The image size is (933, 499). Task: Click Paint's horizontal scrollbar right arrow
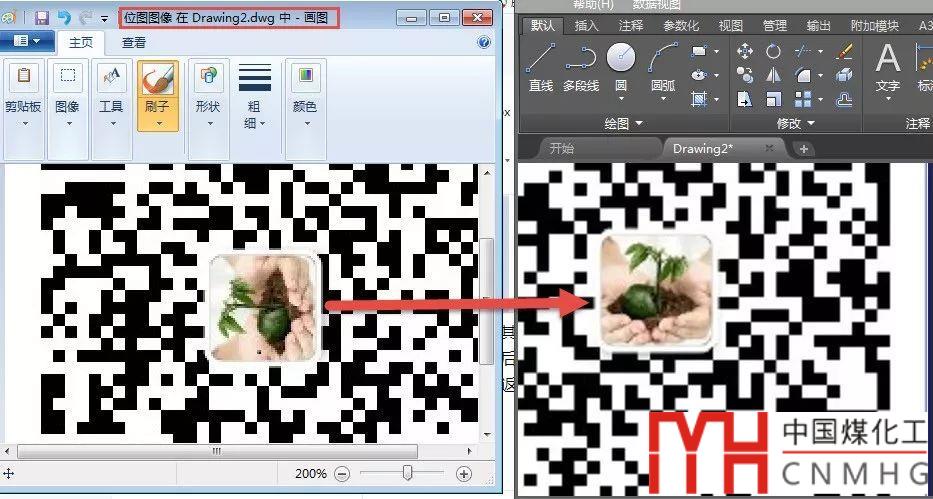pyautogui.click(x=469, y=451)
